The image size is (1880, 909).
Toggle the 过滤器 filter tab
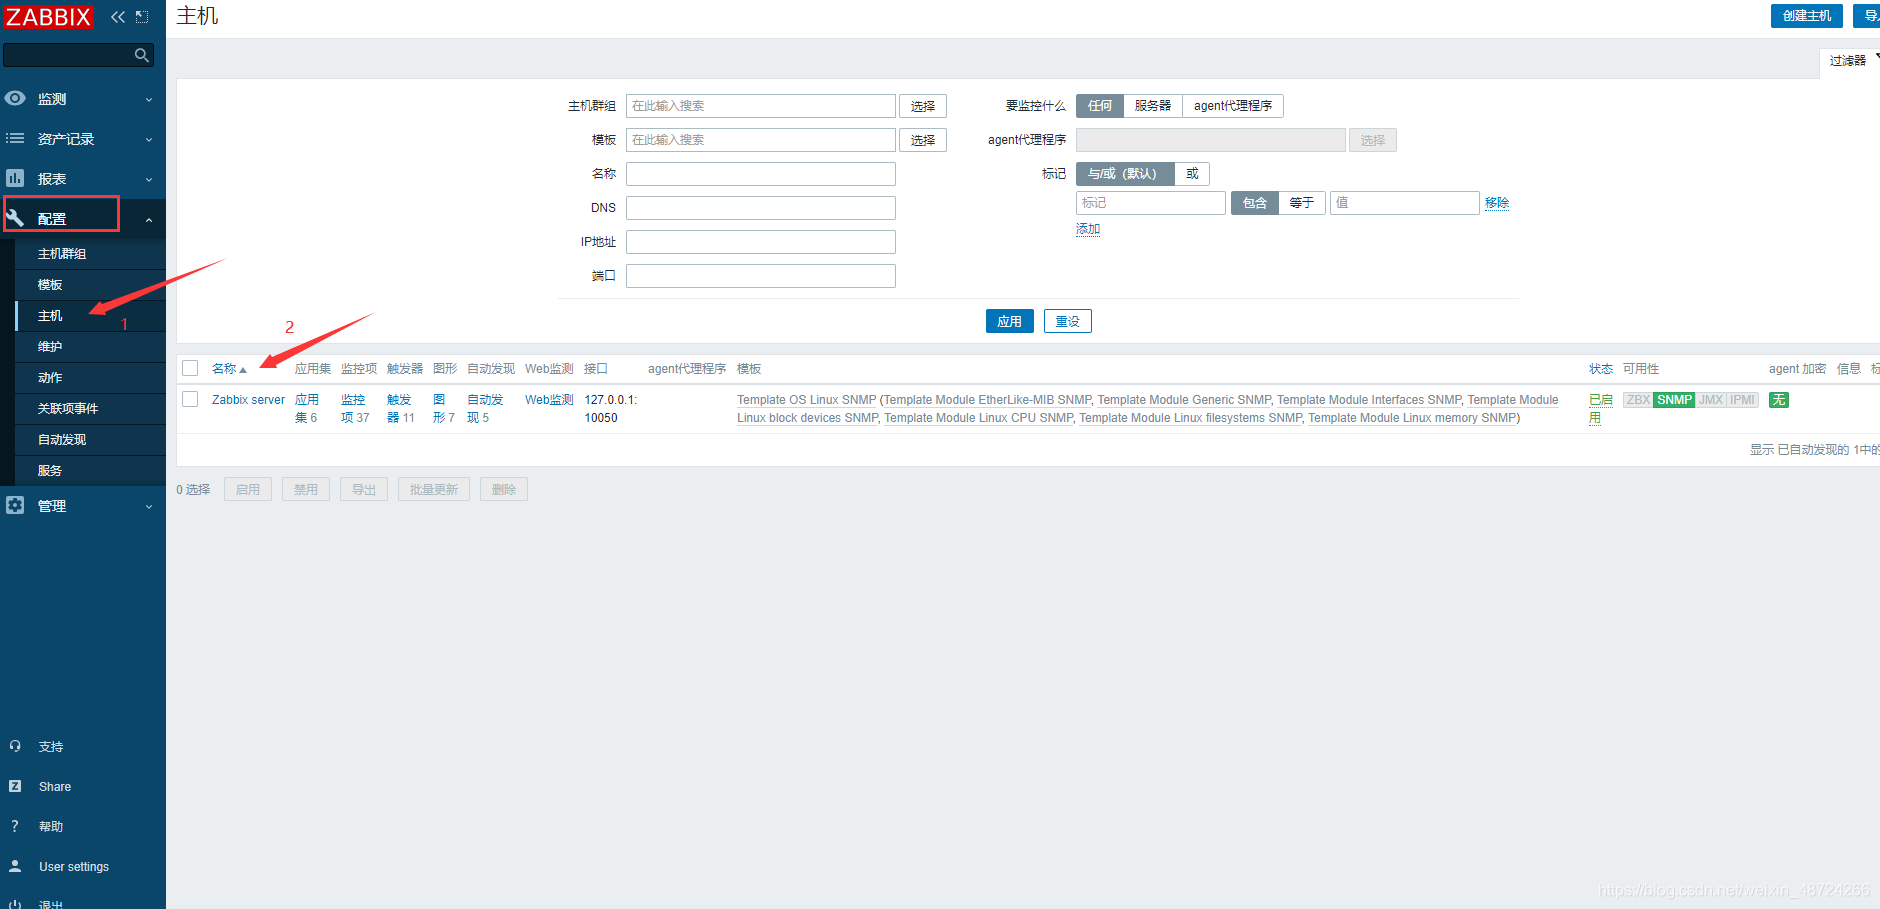[x=1849, y=61]
